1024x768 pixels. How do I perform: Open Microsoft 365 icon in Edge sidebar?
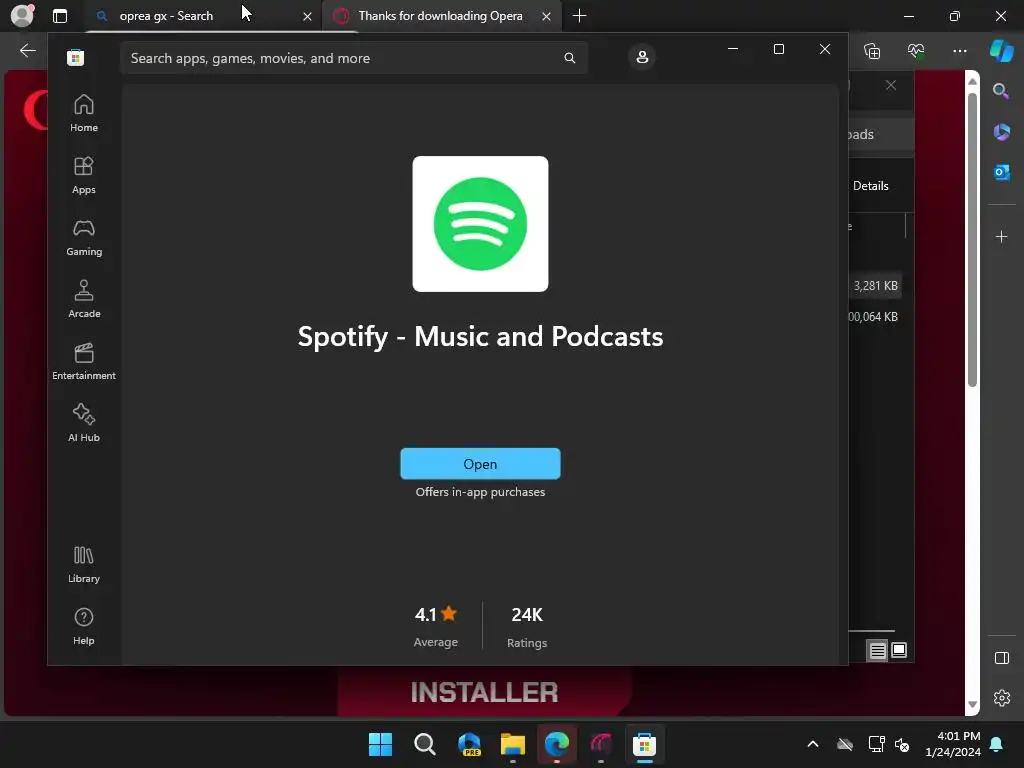[x=1002, y=132]
